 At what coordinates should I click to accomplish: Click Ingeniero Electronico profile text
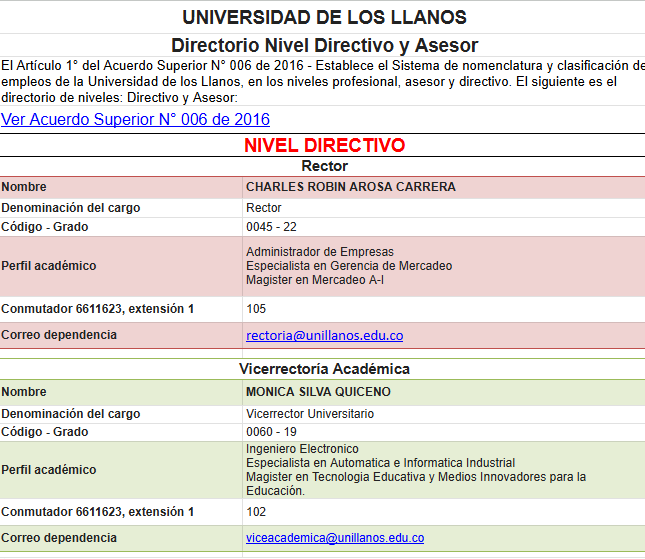pos(302,449)
